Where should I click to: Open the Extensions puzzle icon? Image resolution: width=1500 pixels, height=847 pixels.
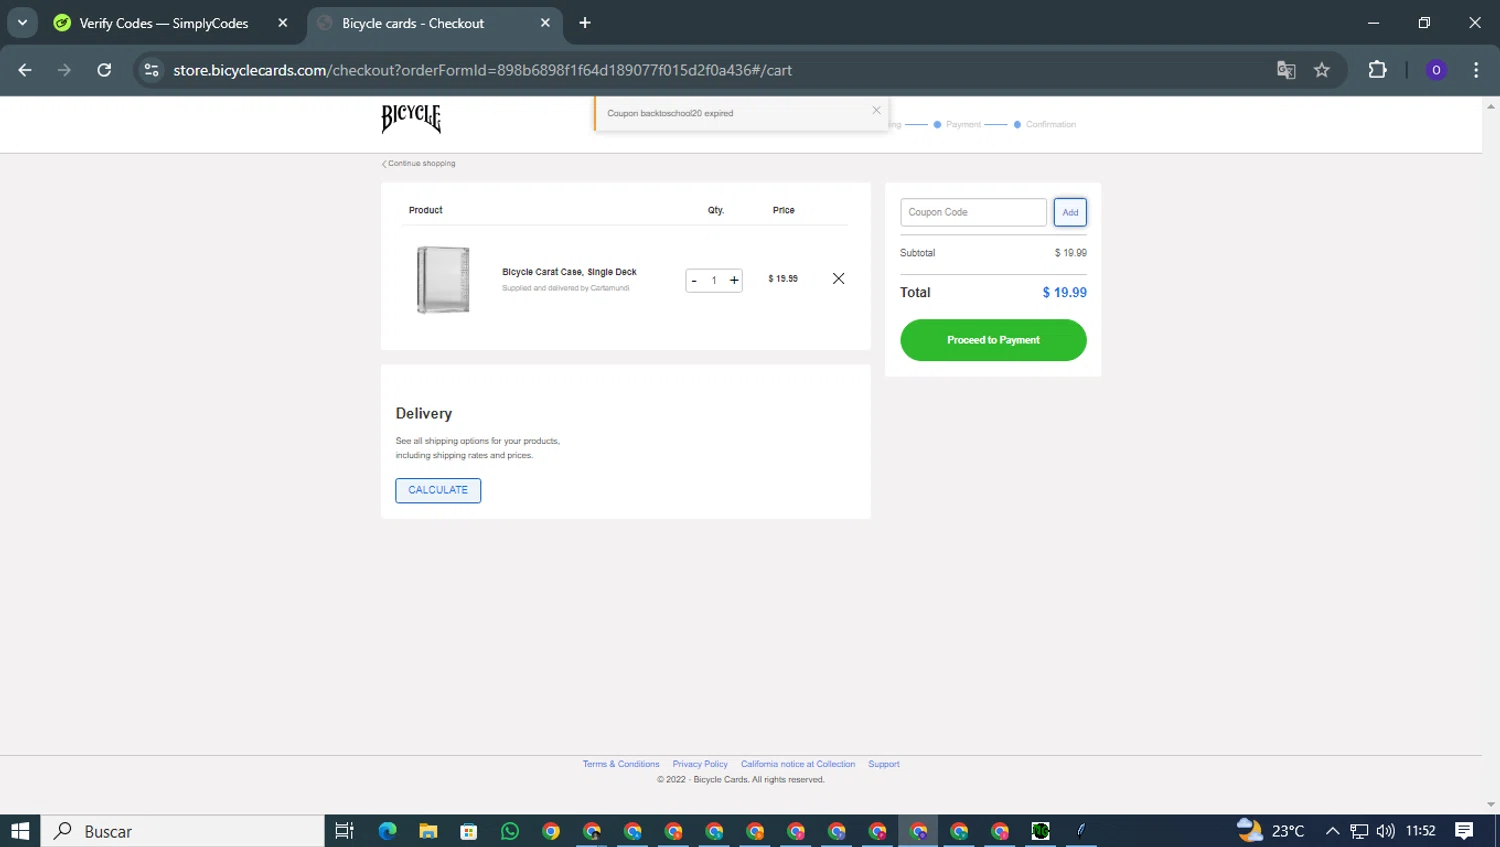coord(1377,70)
